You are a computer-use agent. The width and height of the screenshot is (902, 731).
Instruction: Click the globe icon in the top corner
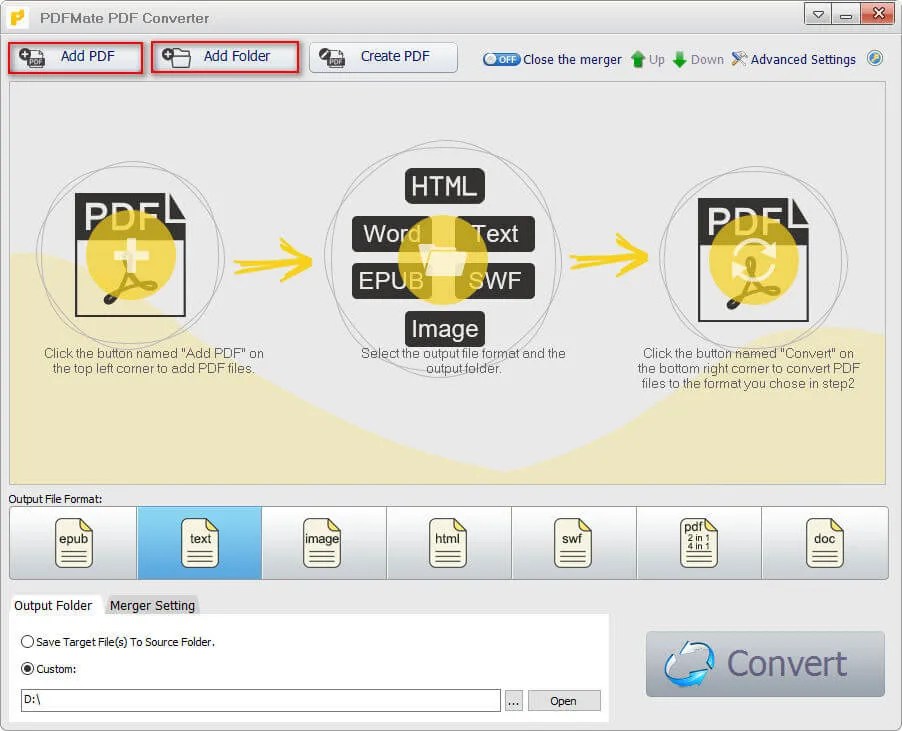click(875, 59)
